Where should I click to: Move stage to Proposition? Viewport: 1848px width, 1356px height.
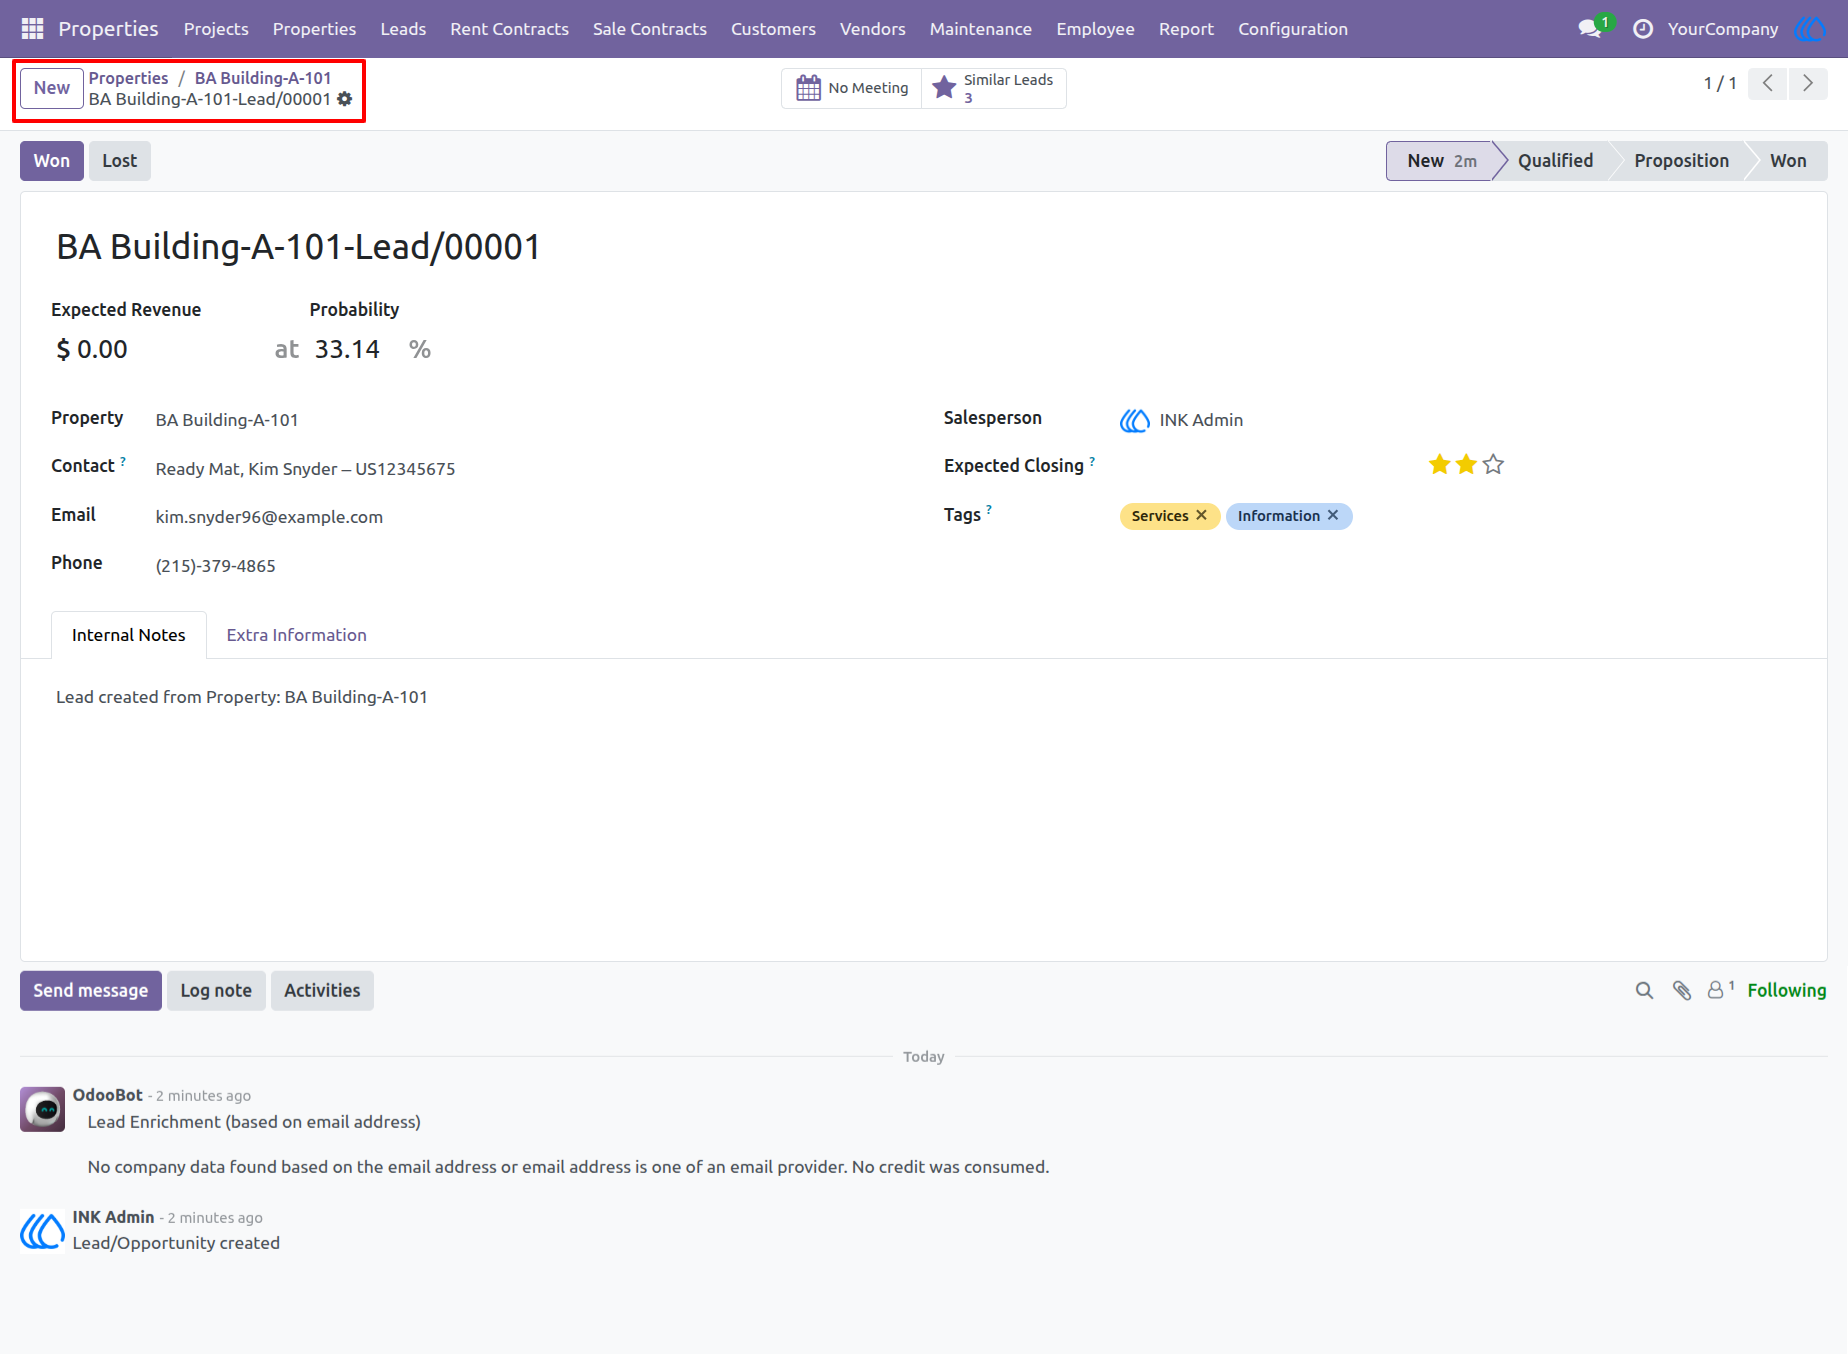click(x=1681, y=161)
